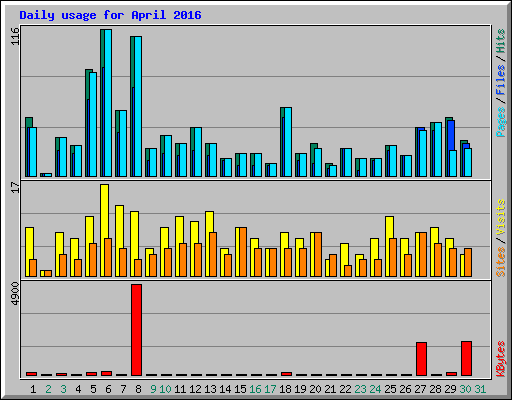Click day 17 on the x-axis

point(270,389)
